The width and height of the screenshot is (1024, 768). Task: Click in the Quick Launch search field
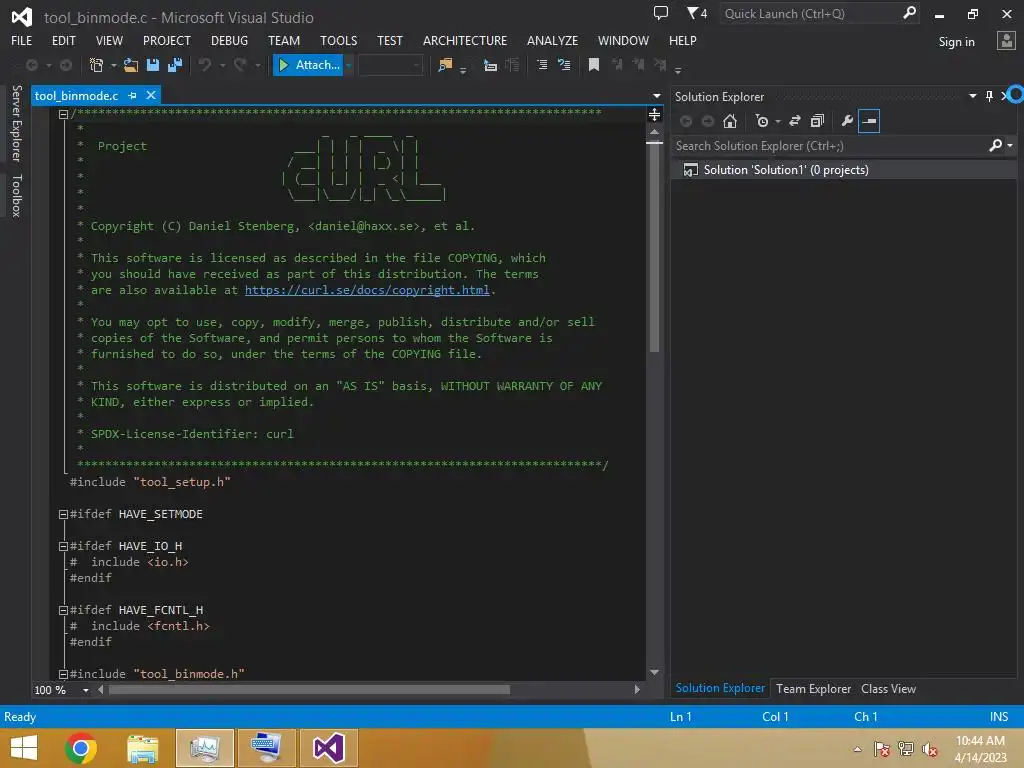point(810,13)
